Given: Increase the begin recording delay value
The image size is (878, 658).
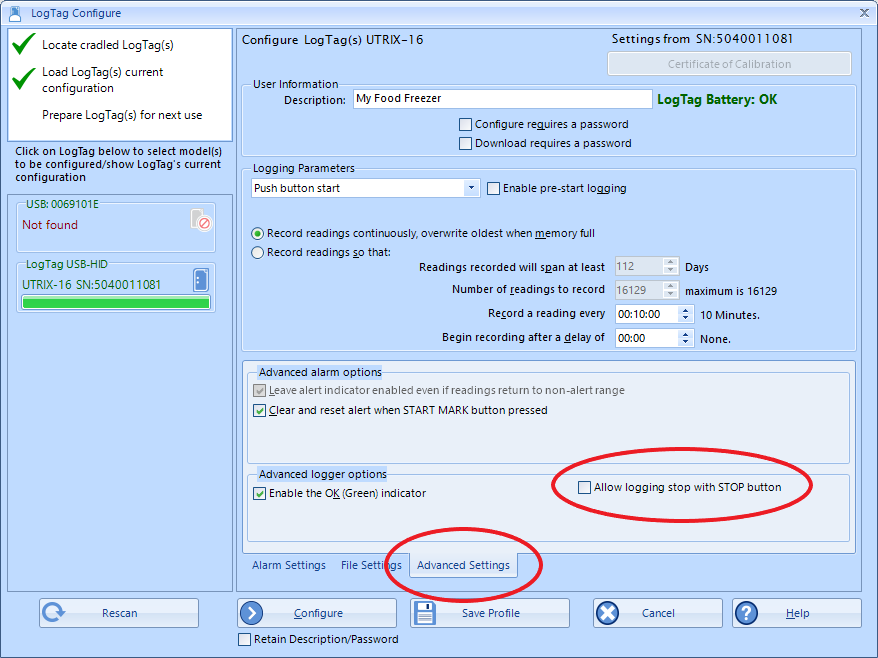Looking at the screenshot, I should pos(685,334).
